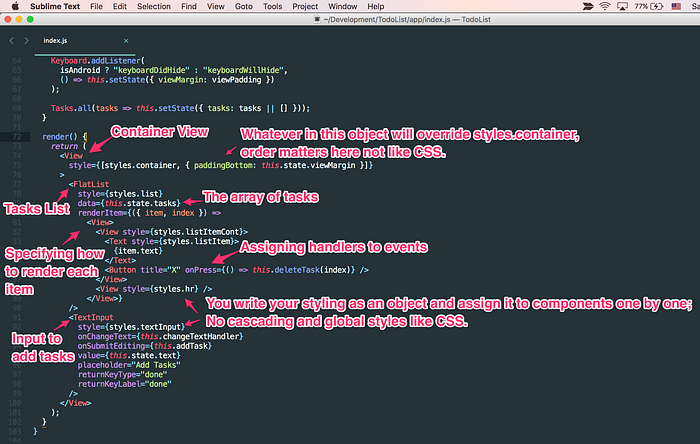Click 'paddingBottom' property in code
The width and height of the screenshot is (700, 444).
click(x=223, y=165)
